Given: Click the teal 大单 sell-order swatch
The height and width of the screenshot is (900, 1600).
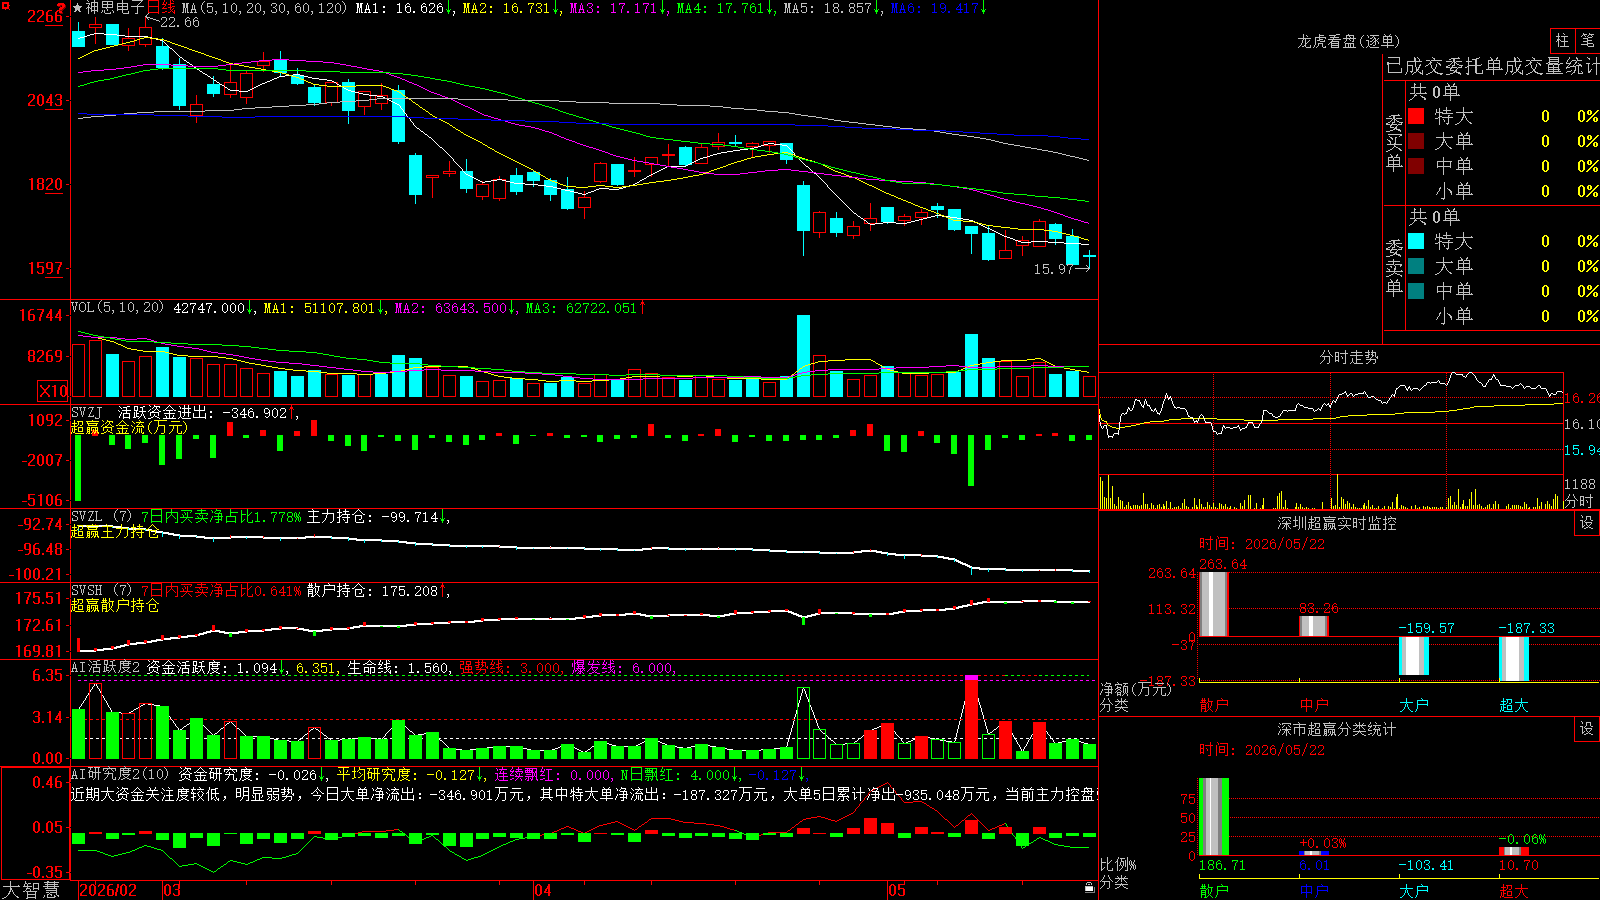Looking at the screenshot, I should coord(1416,266).
